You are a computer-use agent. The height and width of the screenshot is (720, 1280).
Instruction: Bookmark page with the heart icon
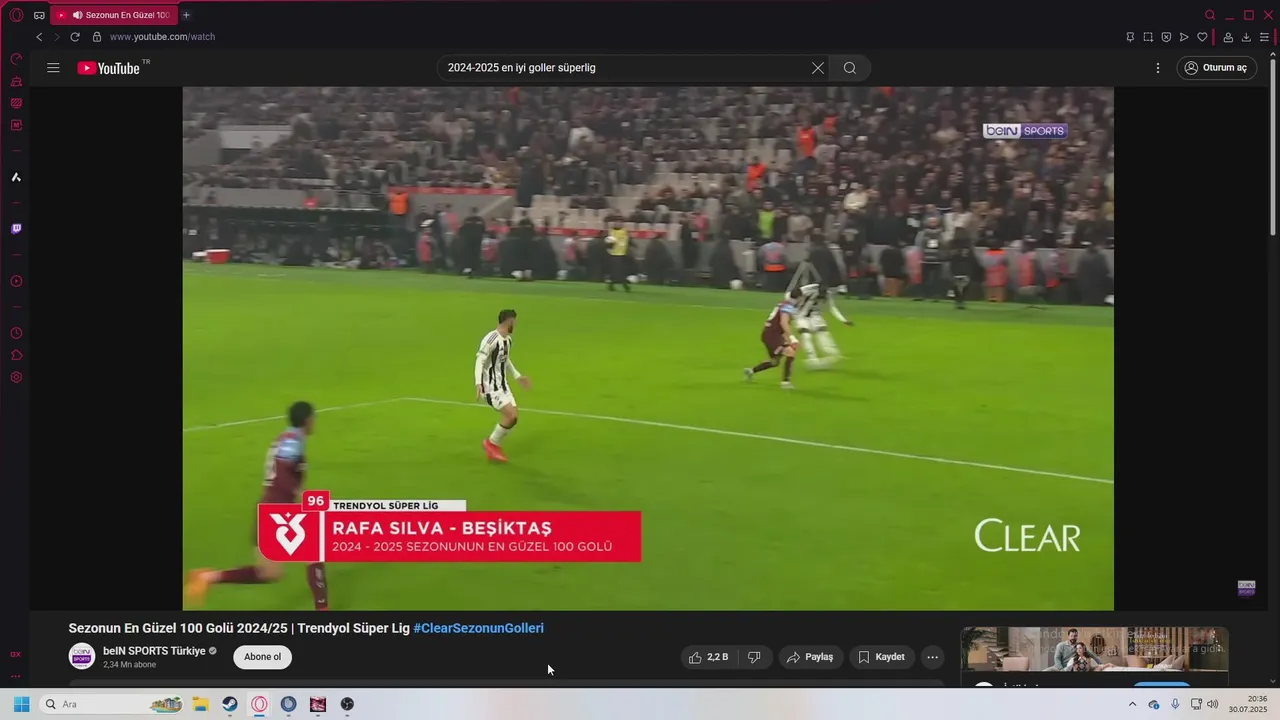pyautogui.click(x=1202, y=37)
